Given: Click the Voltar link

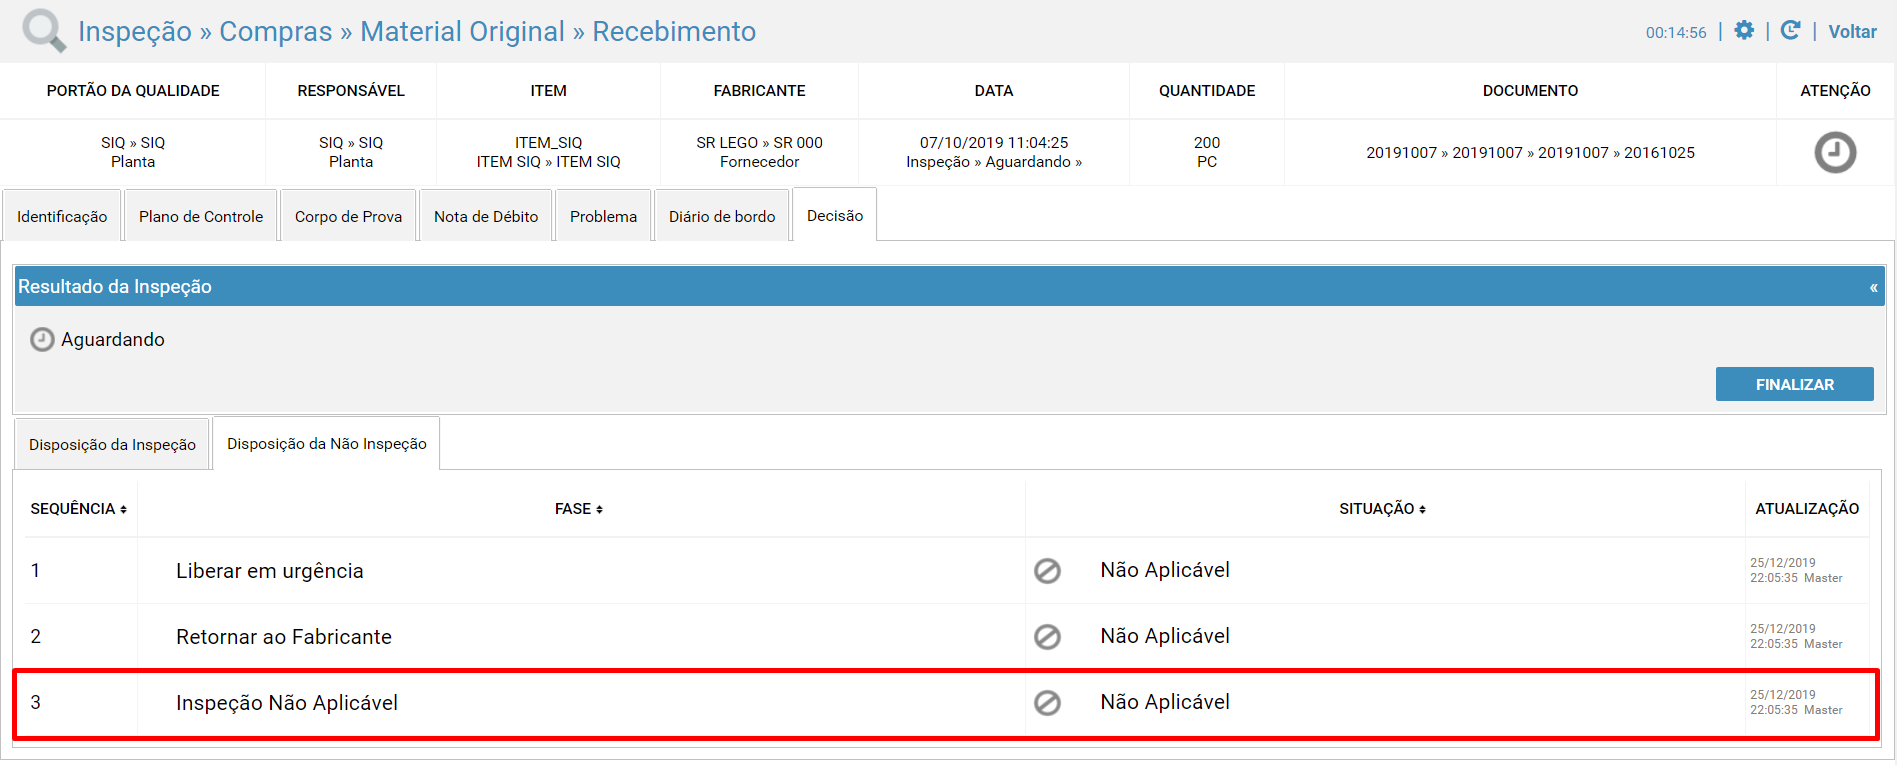Looking at the screenshot, I should 1852,32.
